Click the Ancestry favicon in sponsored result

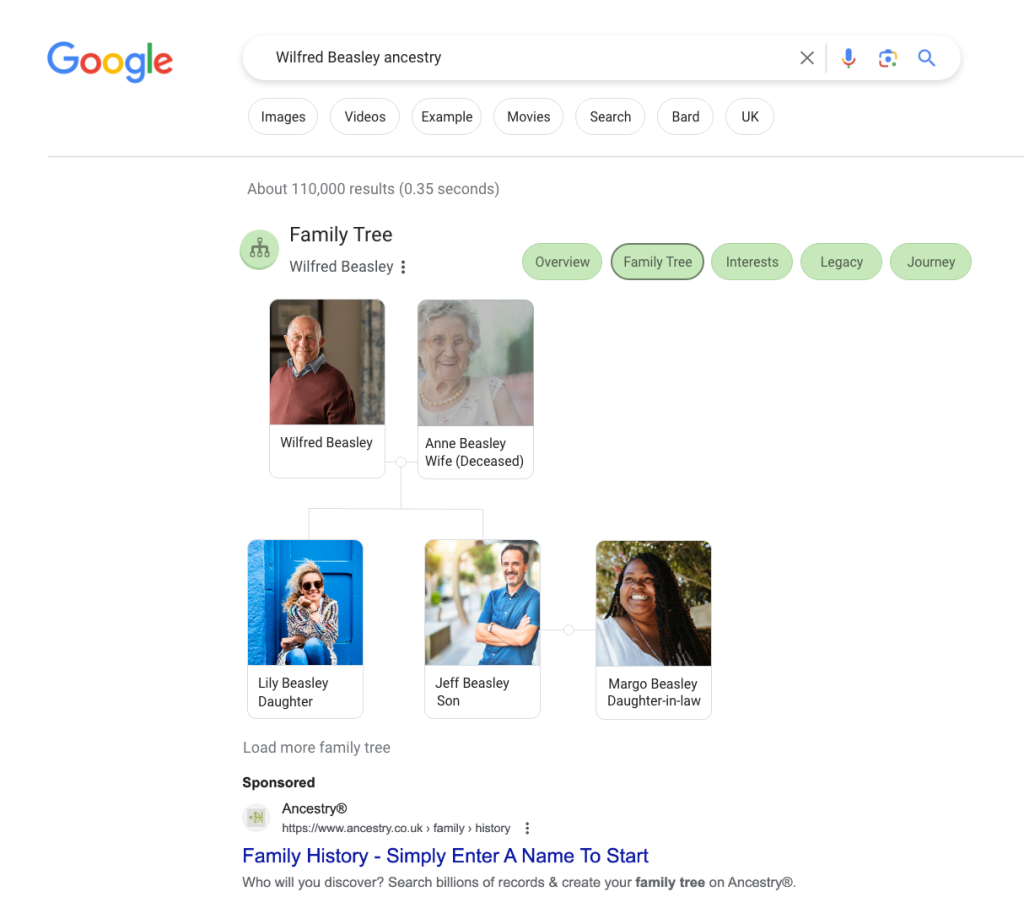pyautogui.click(x=257, y=818)
